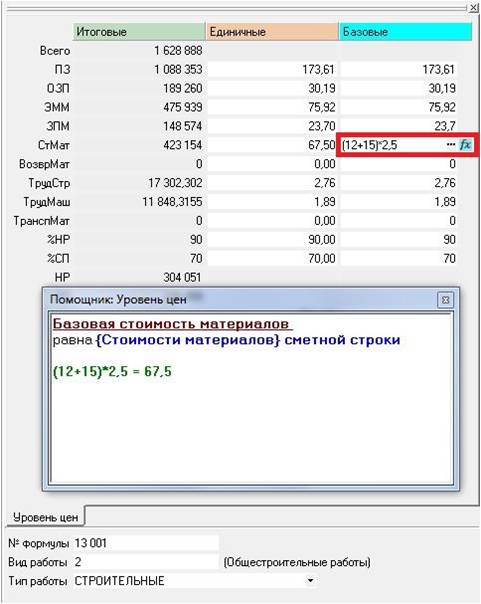The height and width of the screenshot is (604, 481).
Task: Click the Вид работы input field
Action: coord(146,562)
